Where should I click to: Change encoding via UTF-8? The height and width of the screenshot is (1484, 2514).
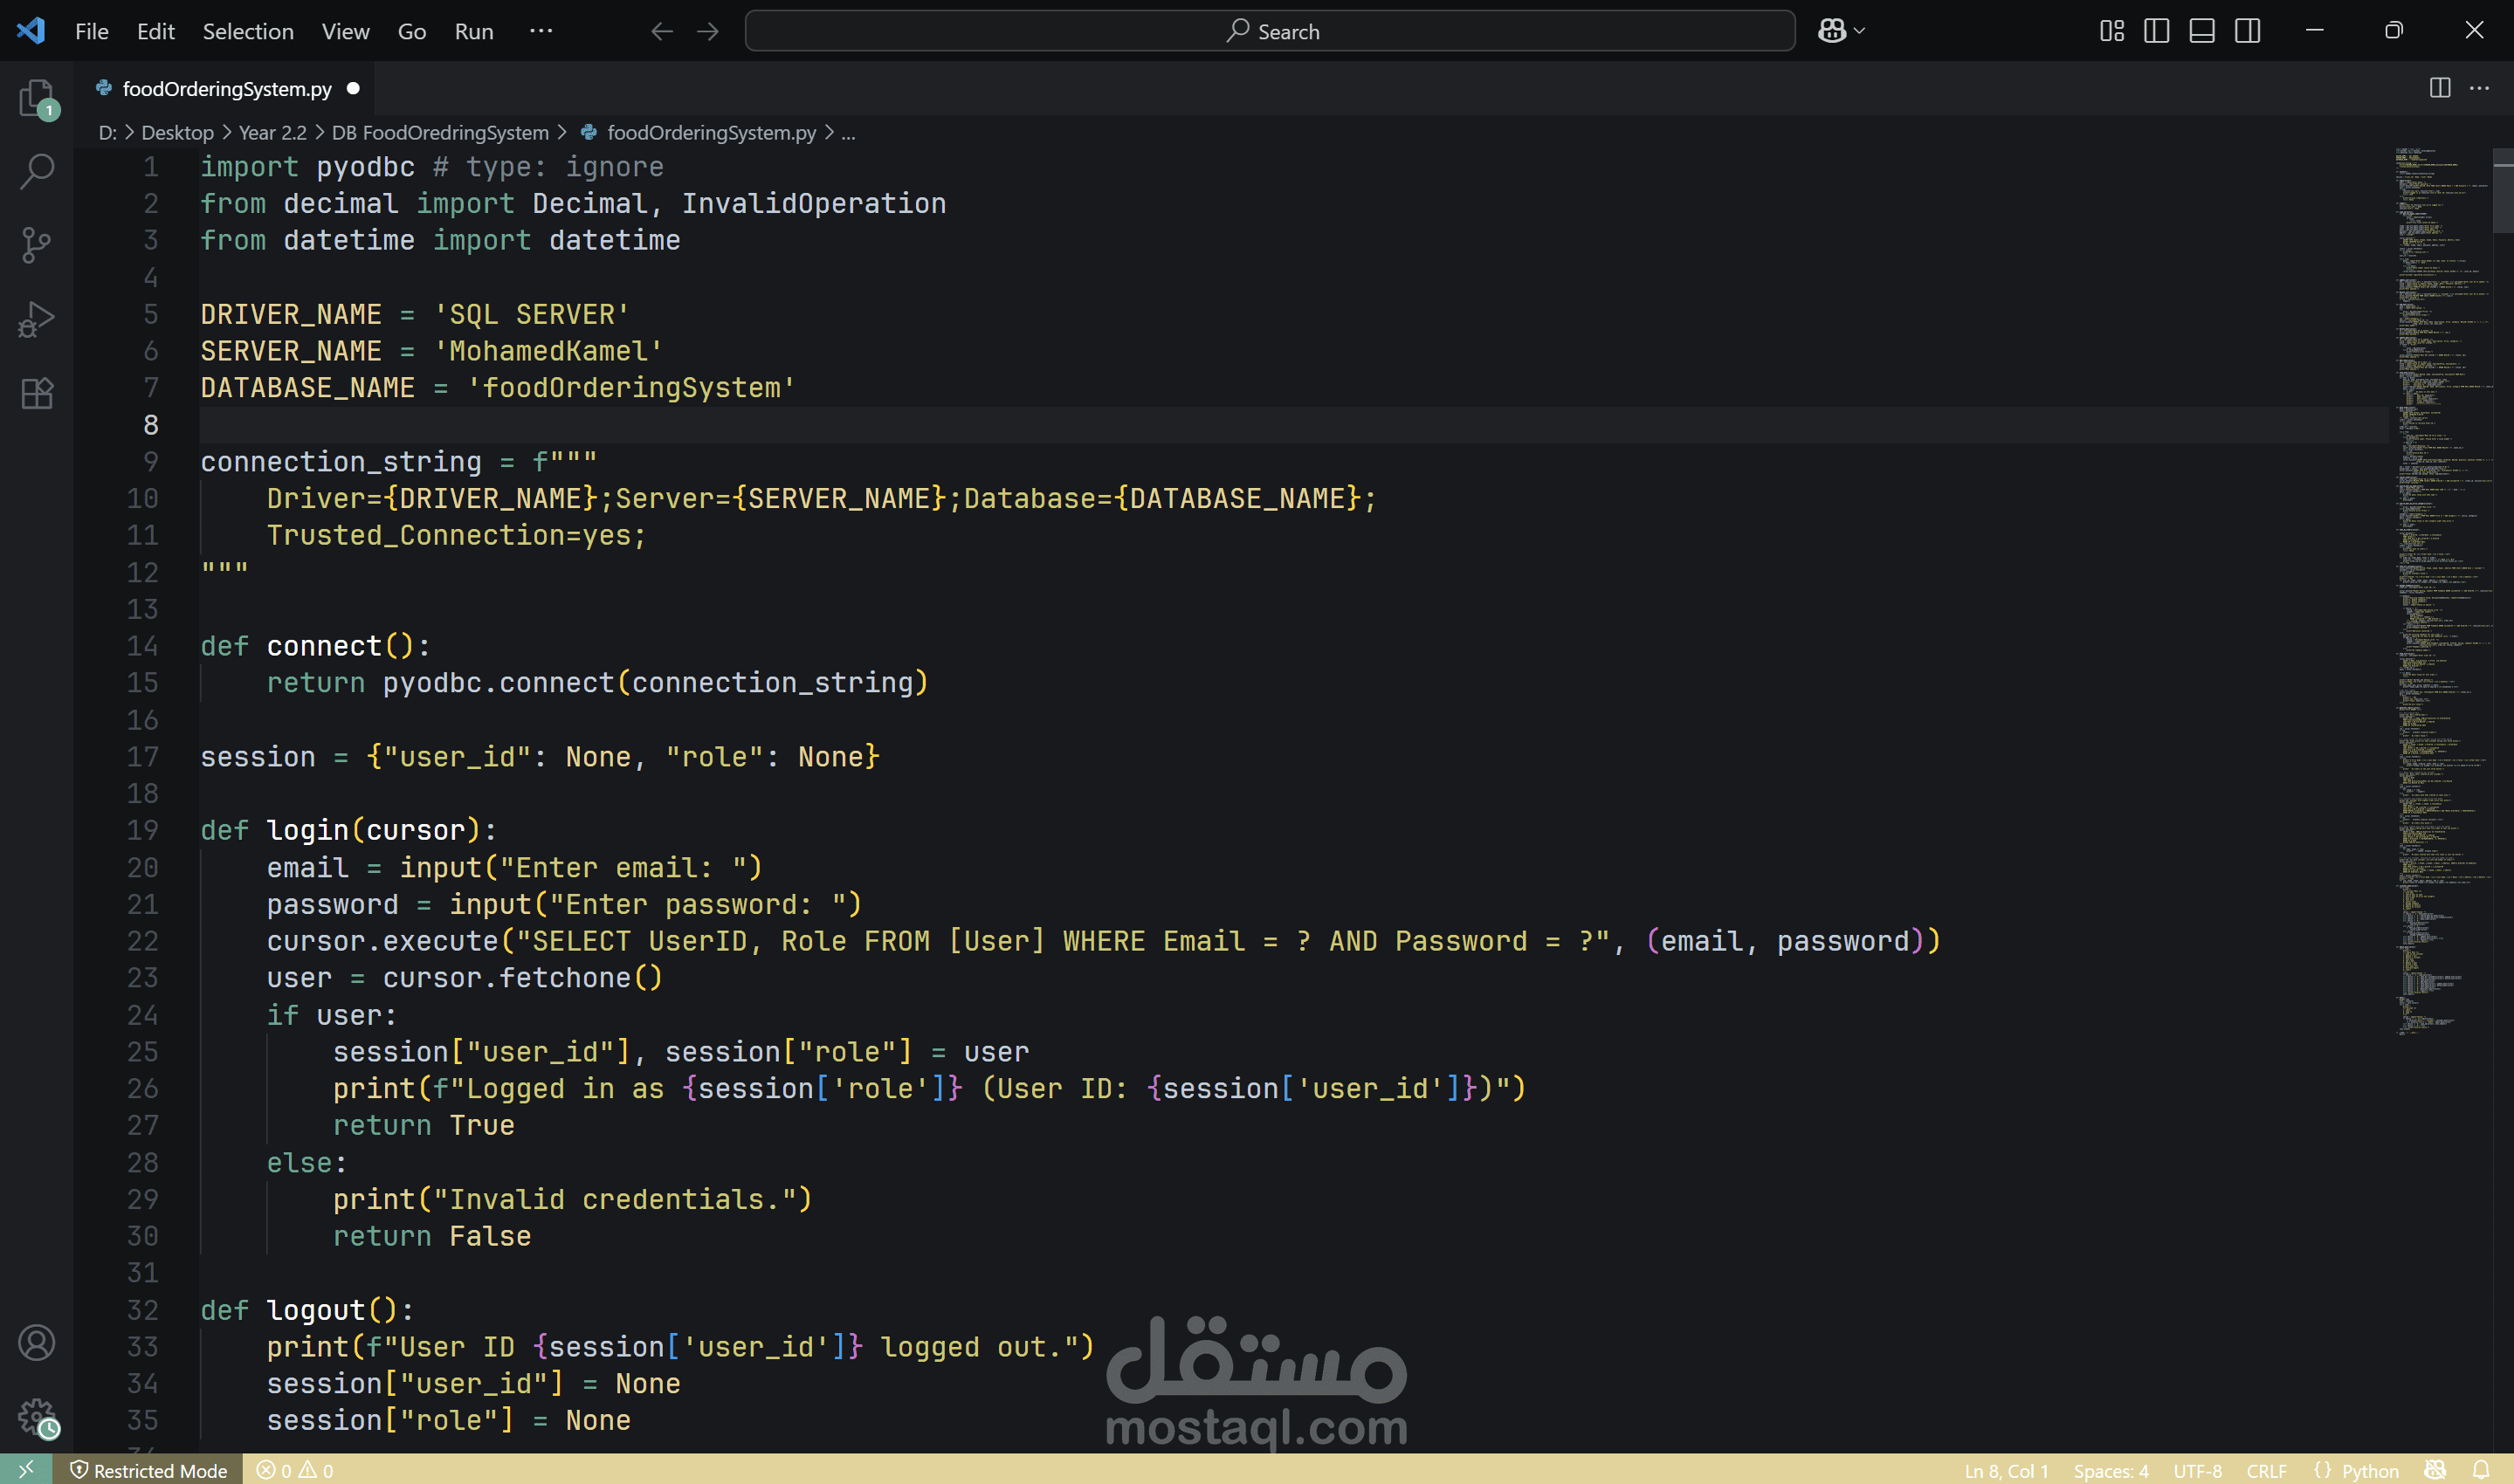click(2197, 1470)
